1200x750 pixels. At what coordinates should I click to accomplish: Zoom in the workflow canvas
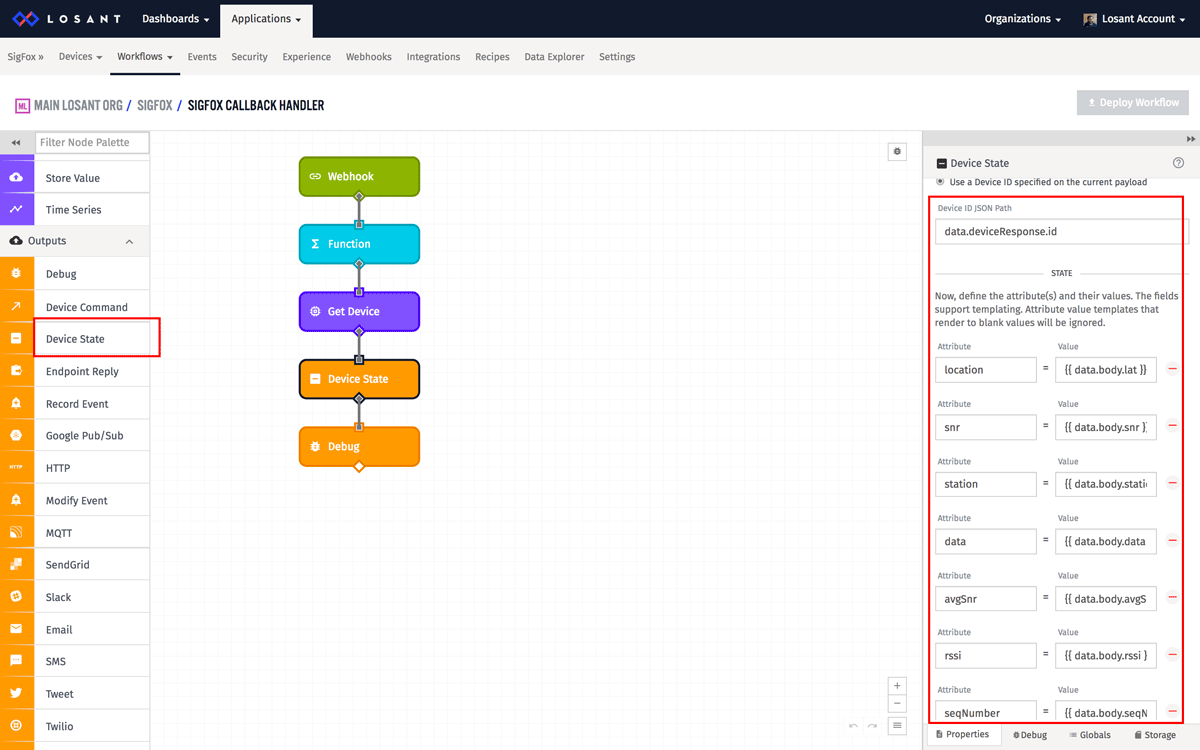(x=897, y=686)
